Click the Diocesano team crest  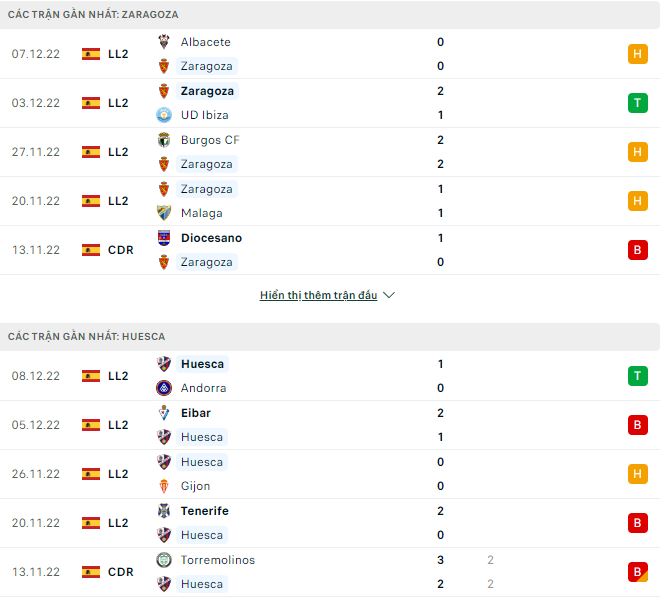(x=164, y=238)
